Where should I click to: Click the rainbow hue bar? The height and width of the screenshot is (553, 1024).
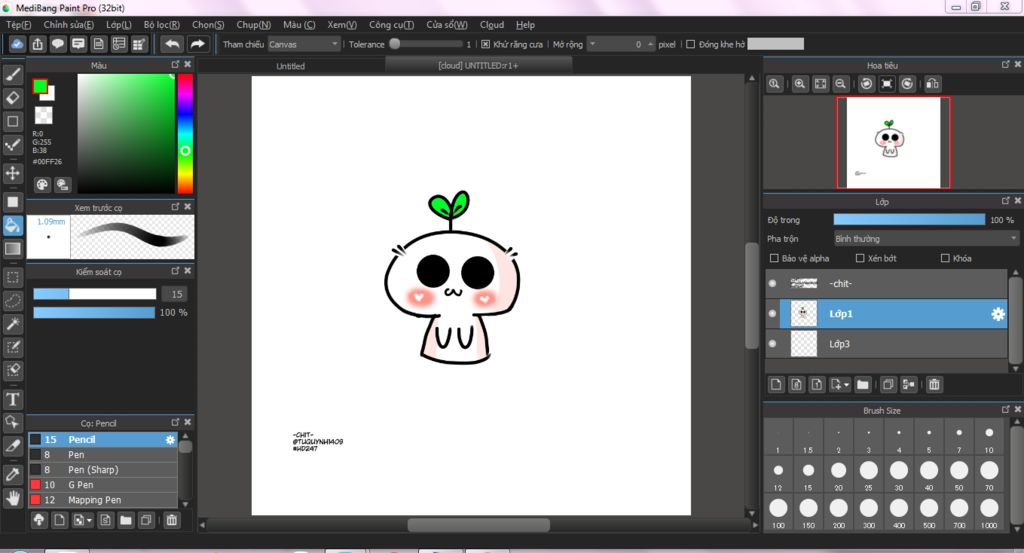[185, 133]
